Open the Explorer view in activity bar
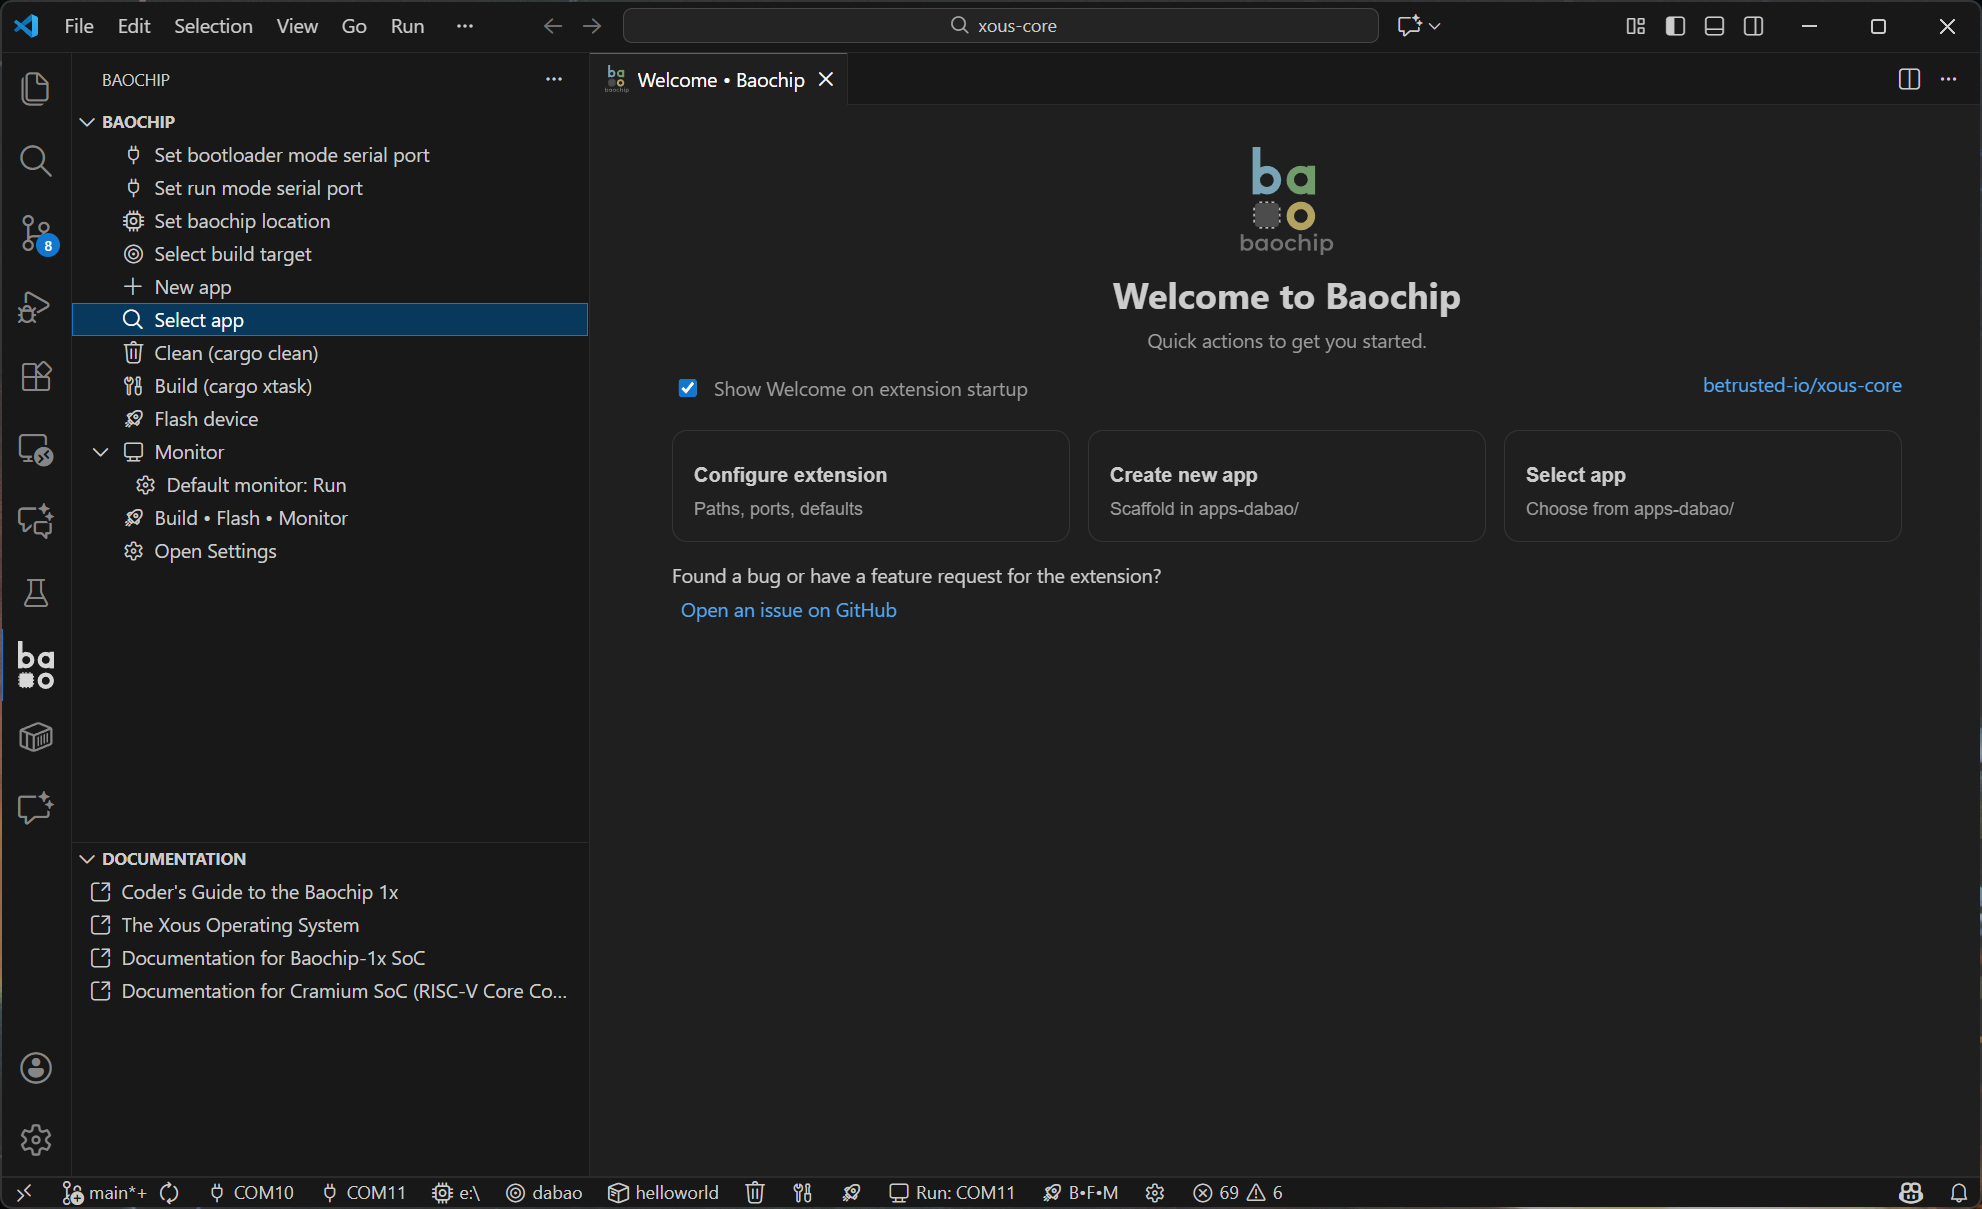The image size is (1982, 1209). pos(36,89)
